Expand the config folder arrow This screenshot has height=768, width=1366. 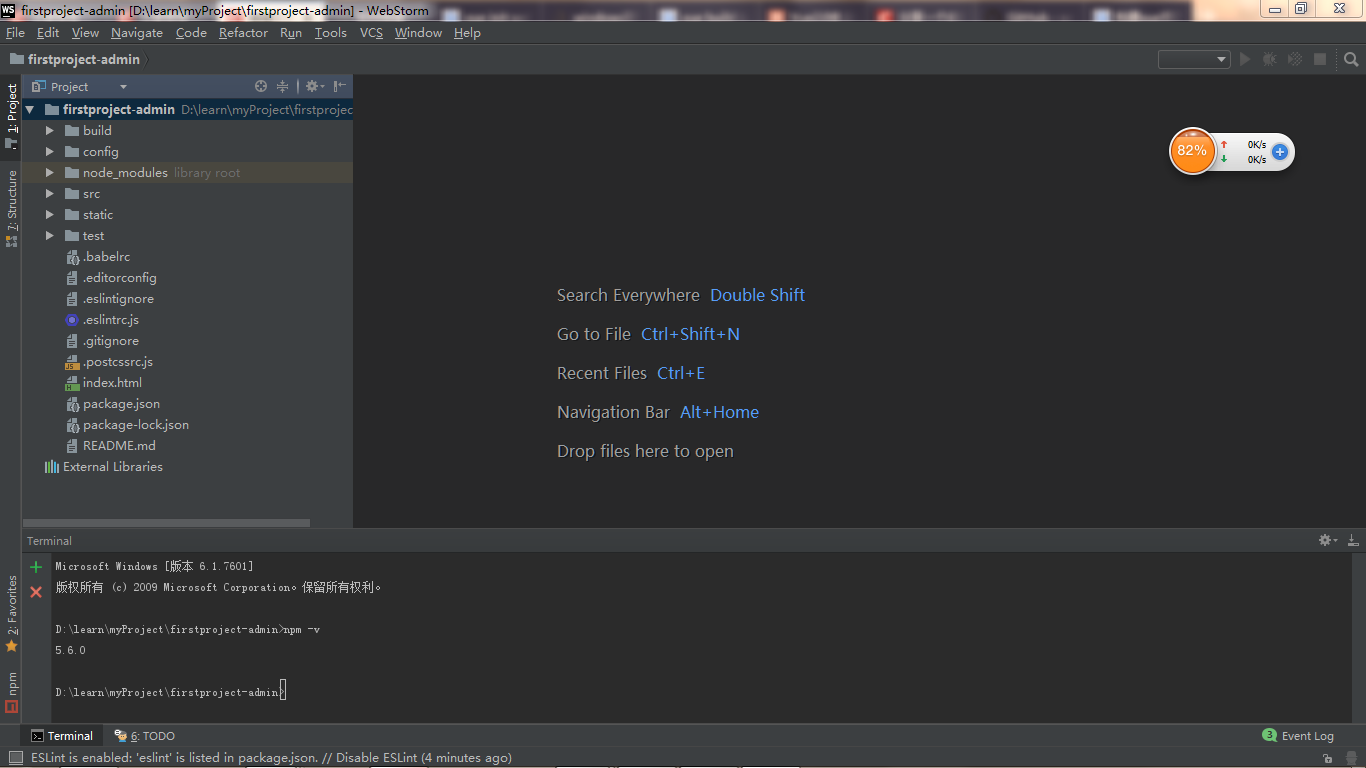[50, 152]
